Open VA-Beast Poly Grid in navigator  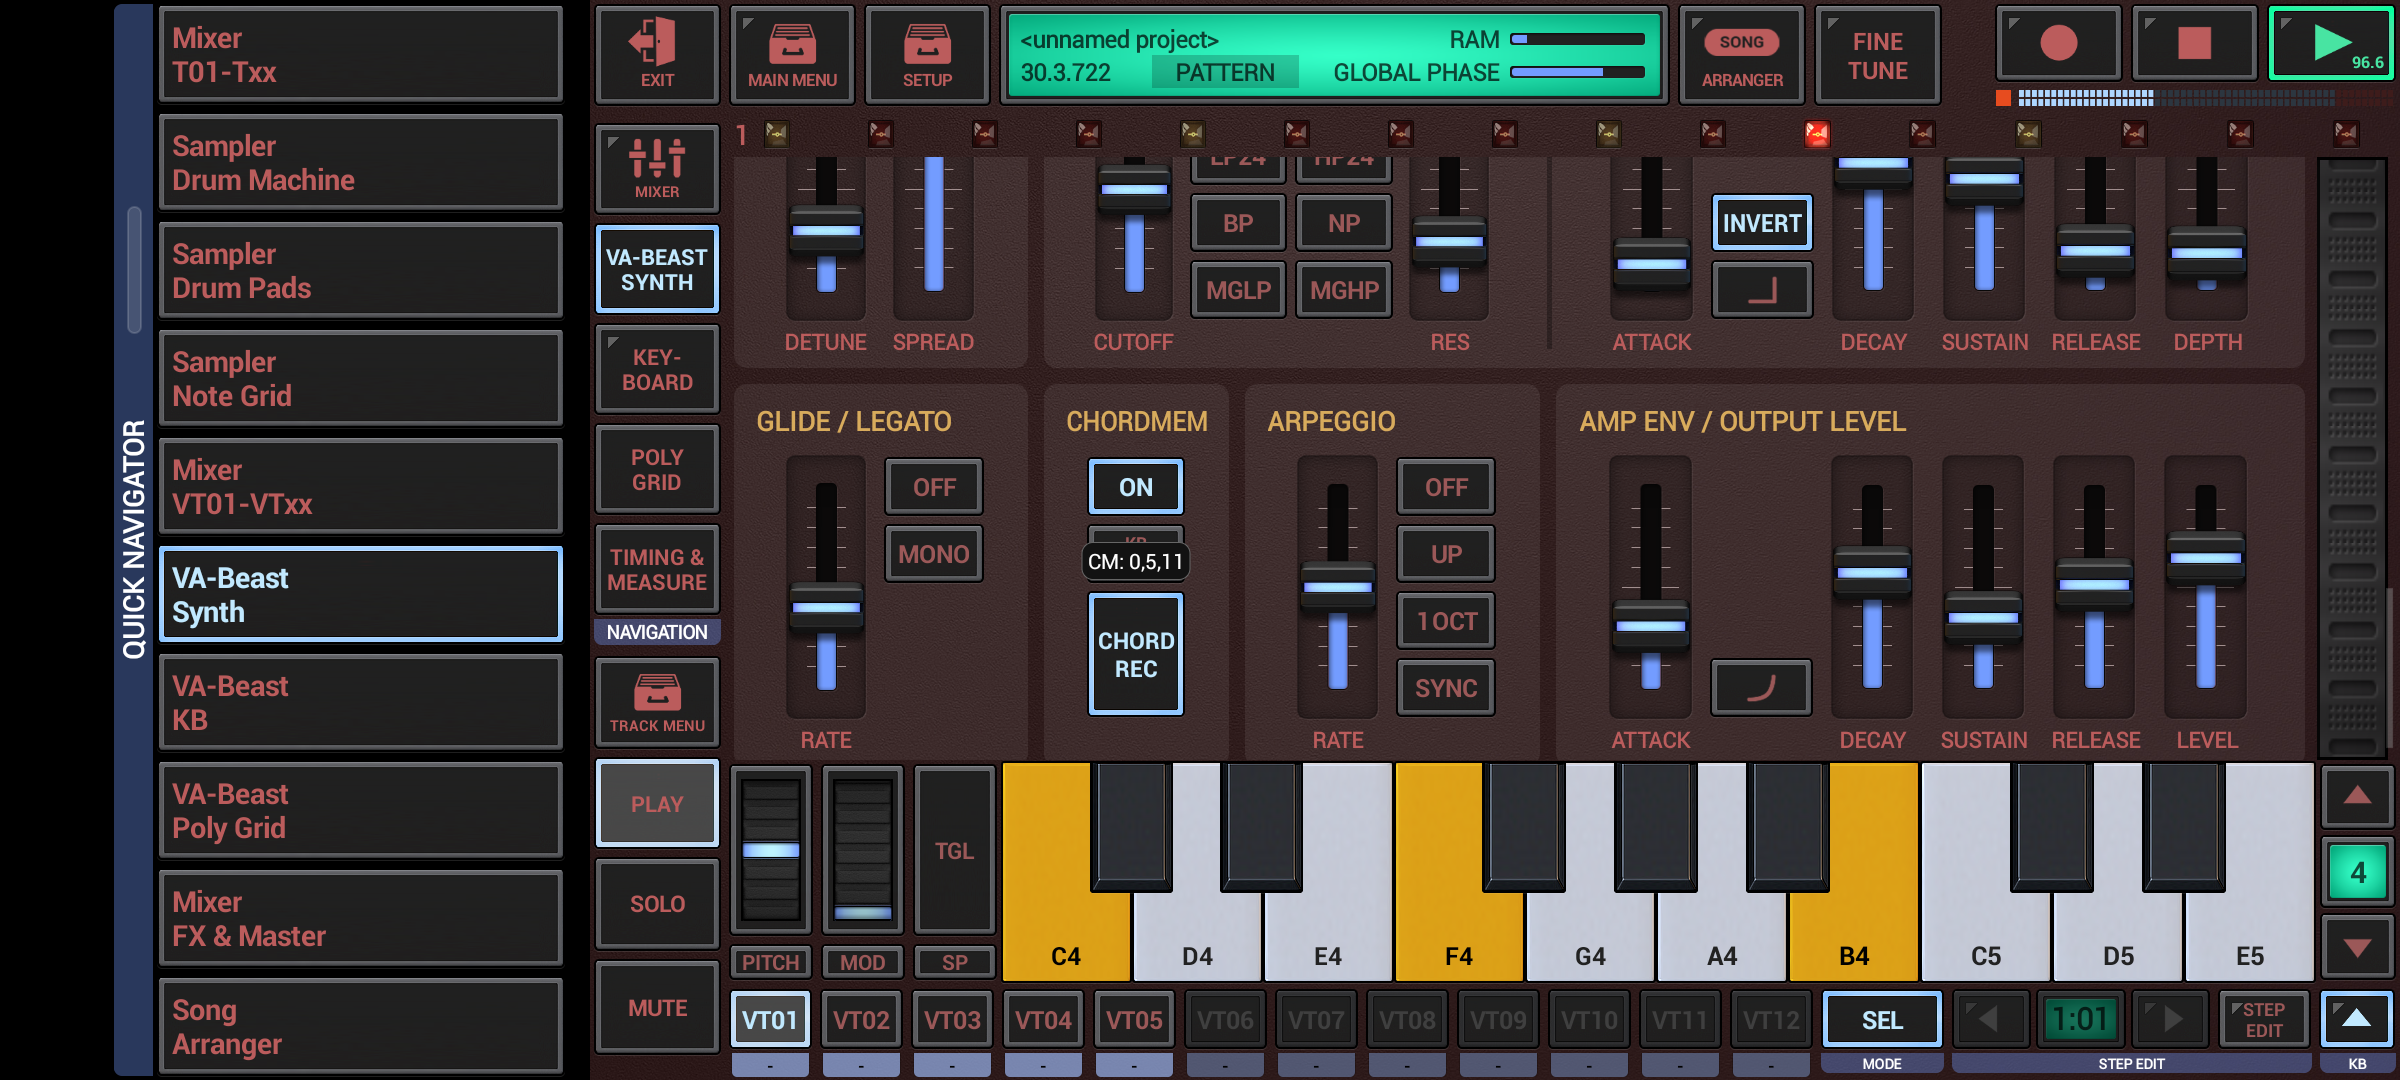361,811
